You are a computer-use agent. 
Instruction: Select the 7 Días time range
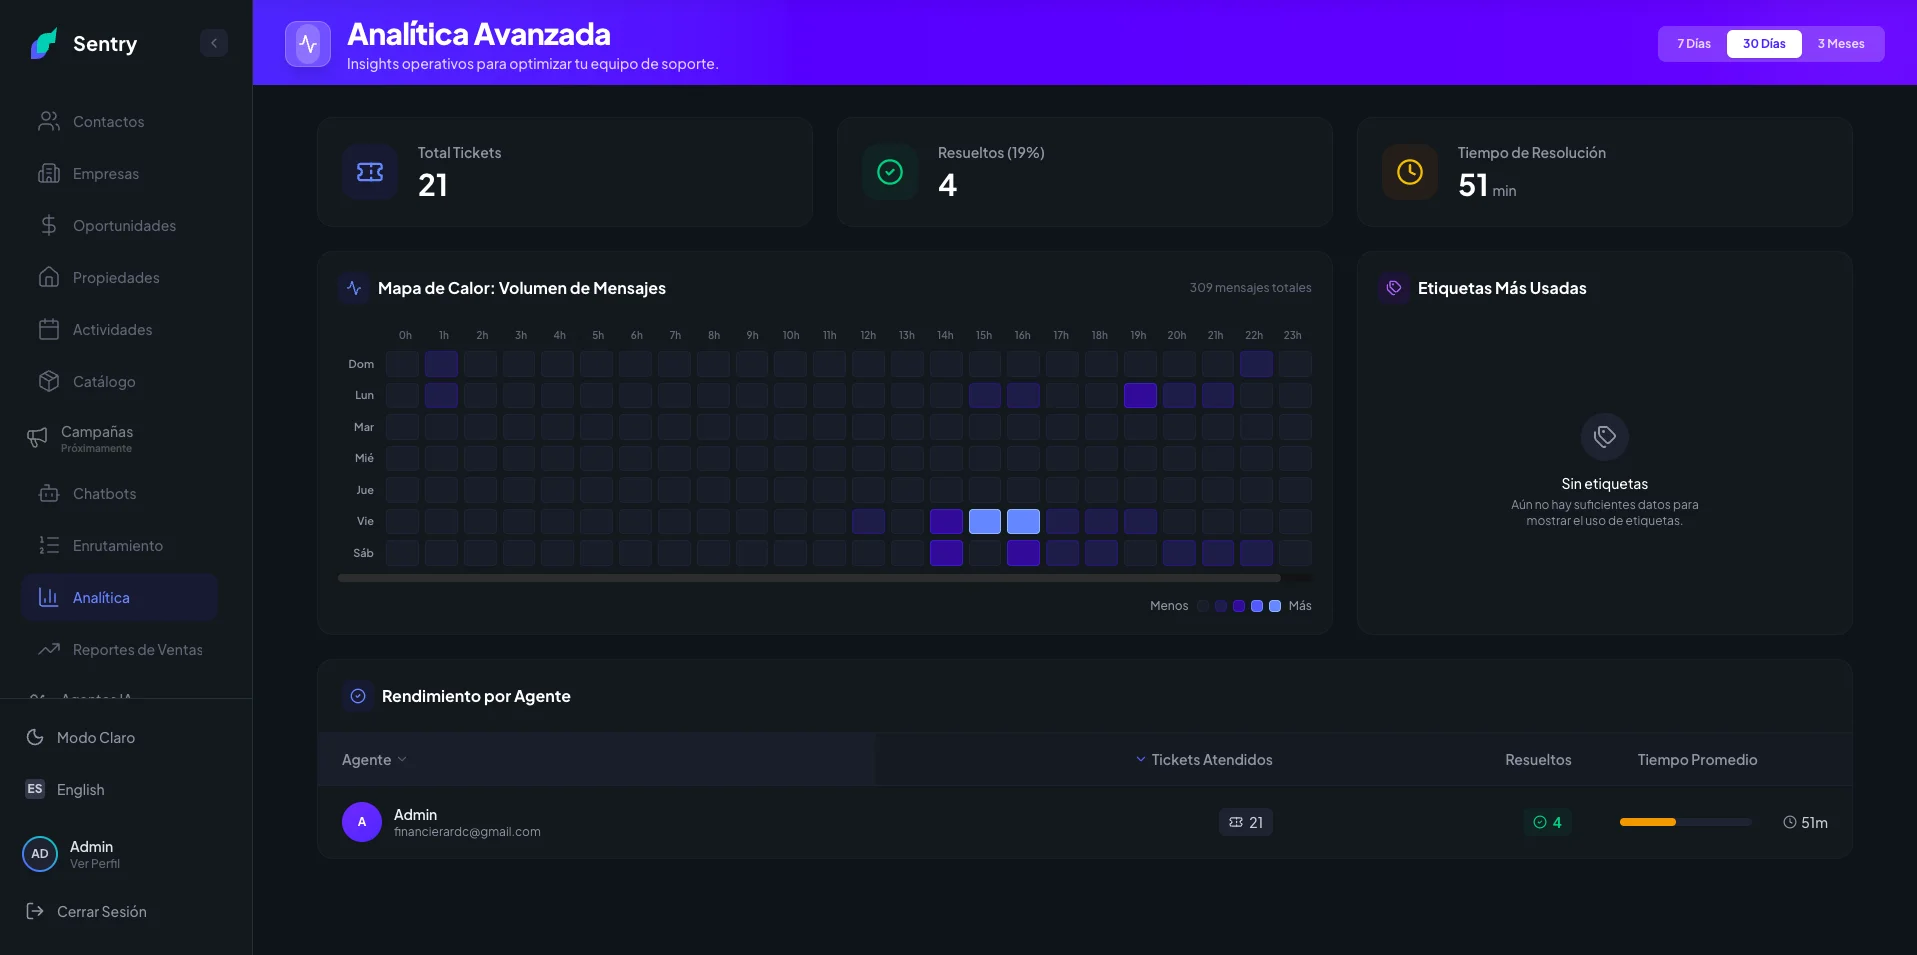1694,44
